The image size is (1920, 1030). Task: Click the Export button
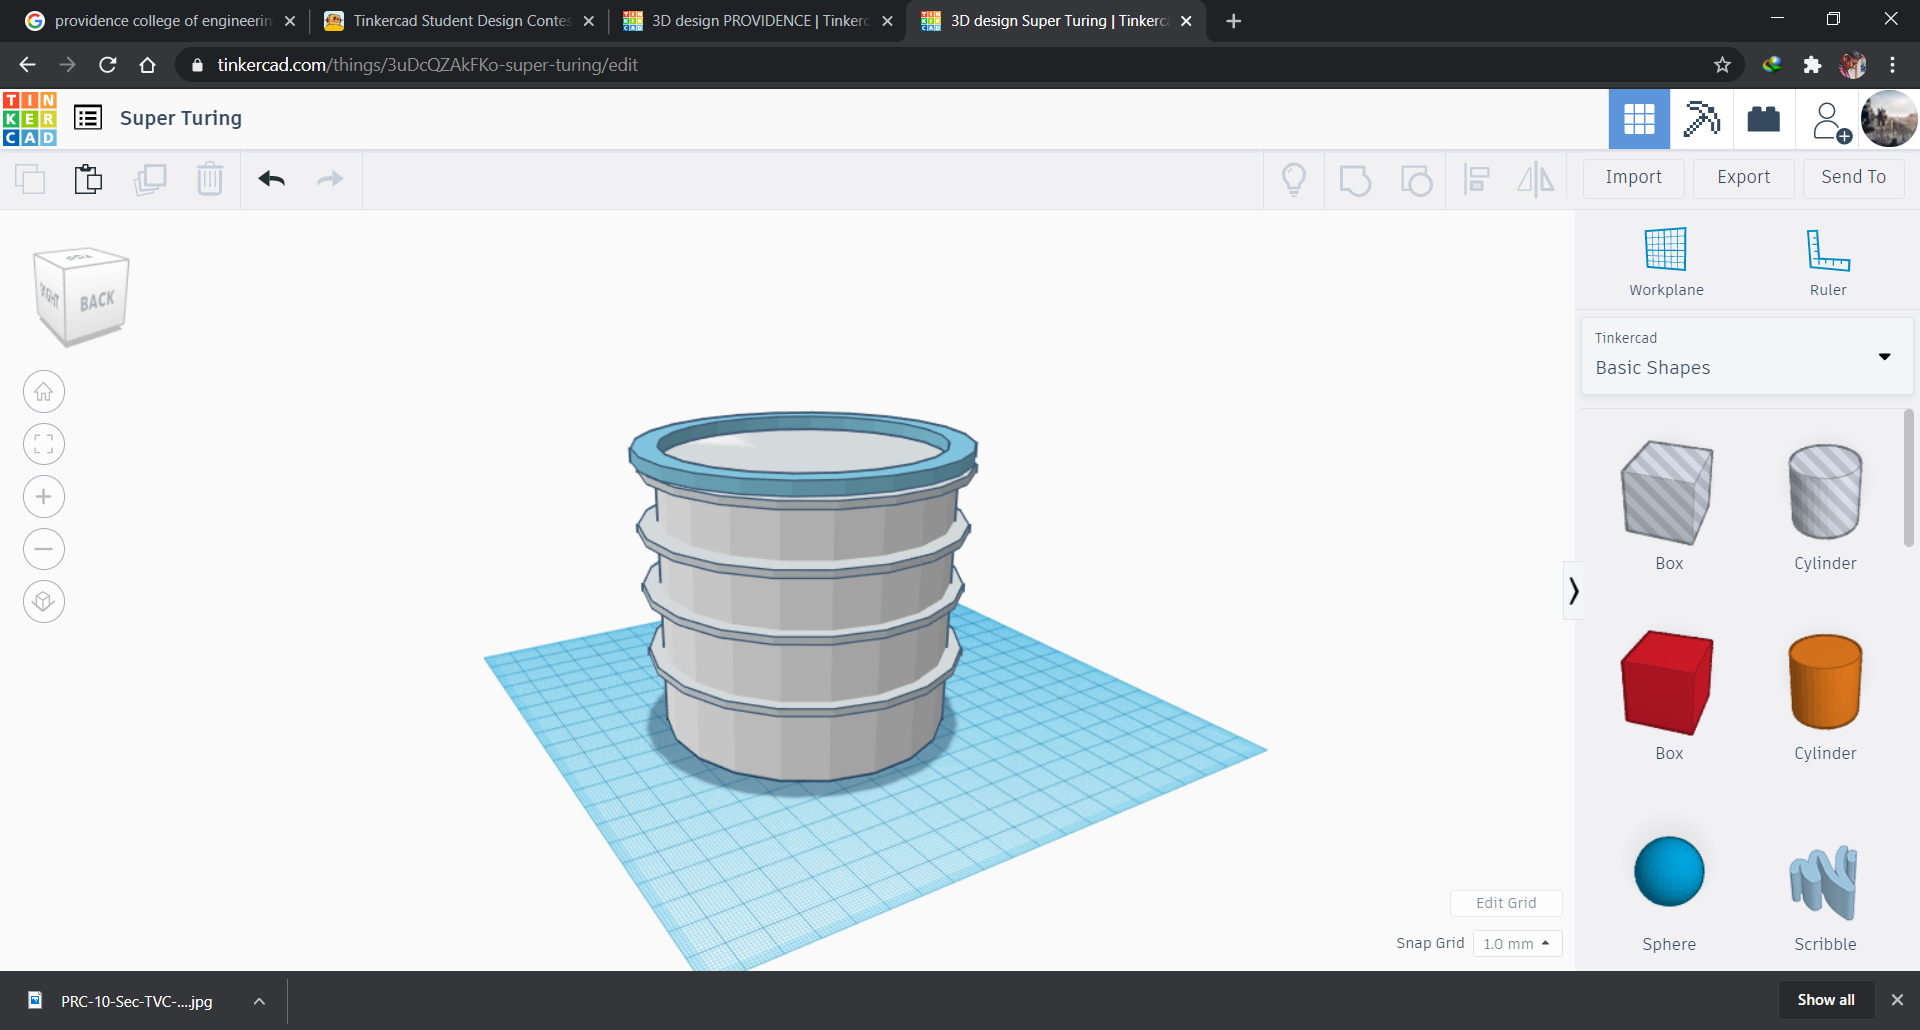pos(1743,178)
